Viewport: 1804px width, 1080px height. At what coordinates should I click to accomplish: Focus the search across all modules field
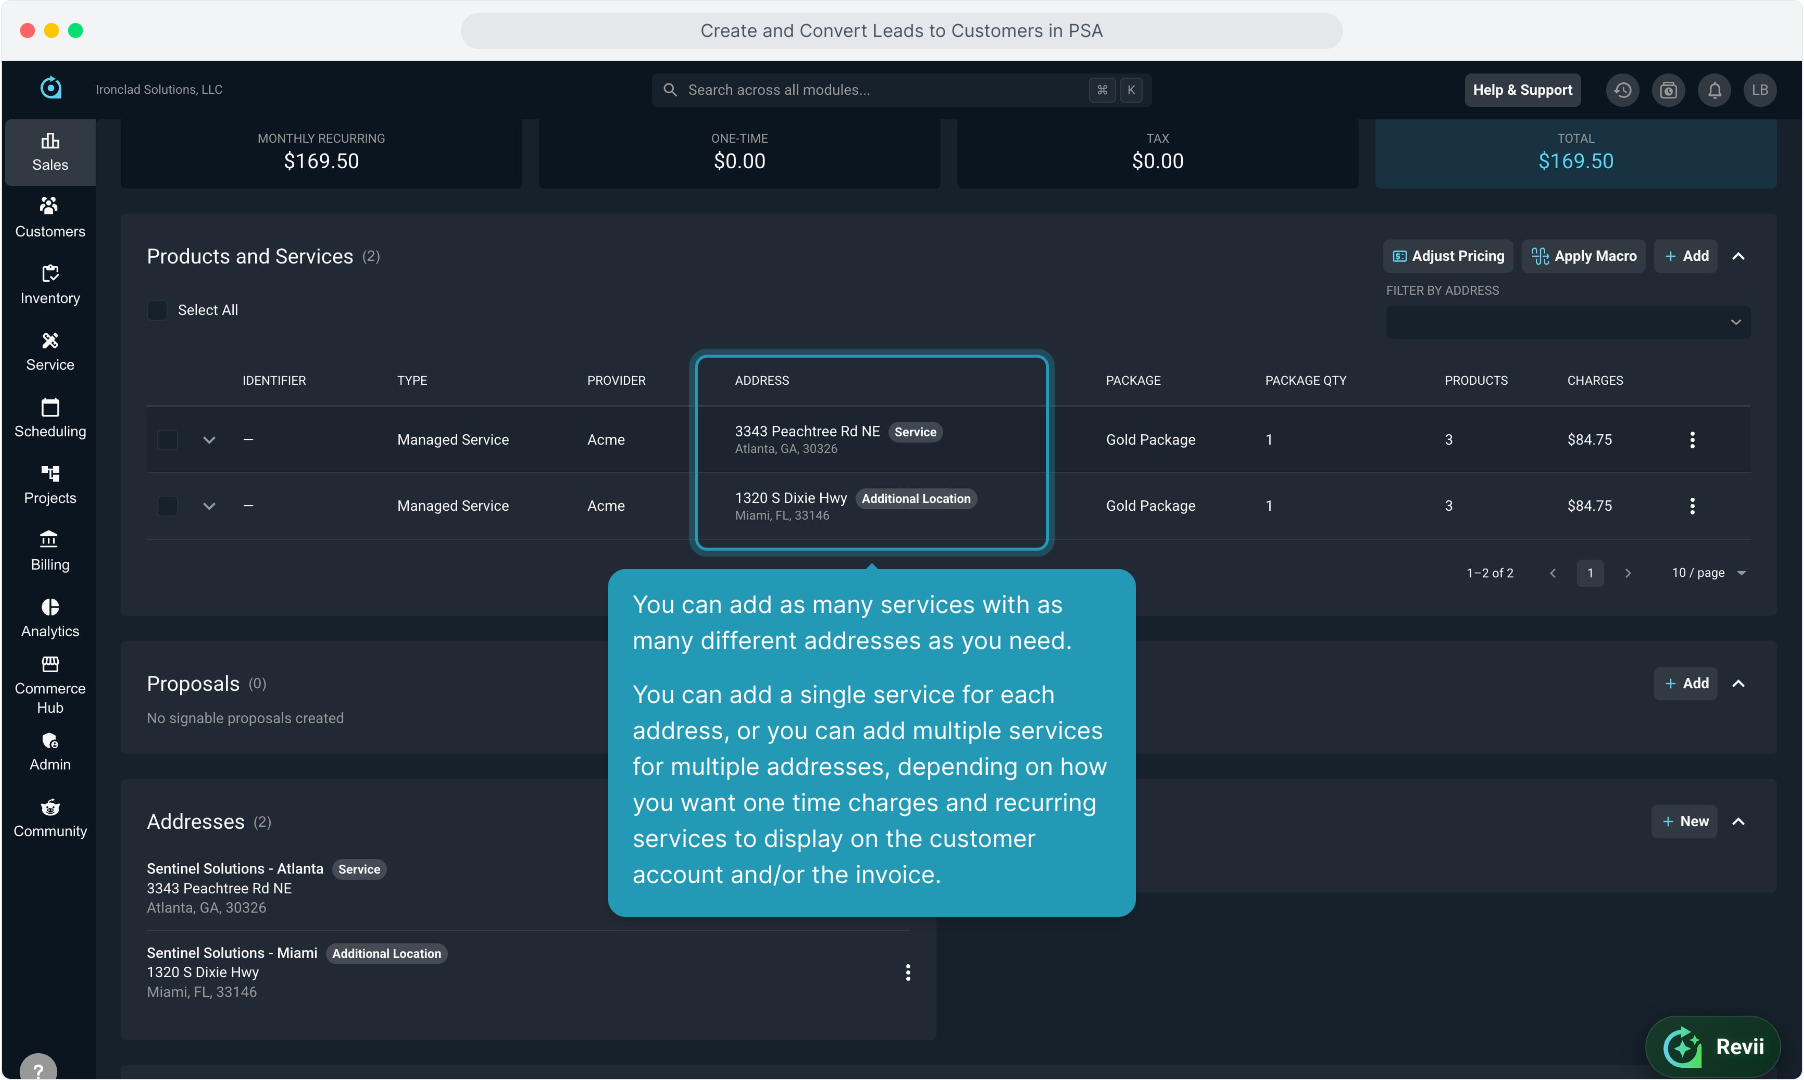pos(901,90)
